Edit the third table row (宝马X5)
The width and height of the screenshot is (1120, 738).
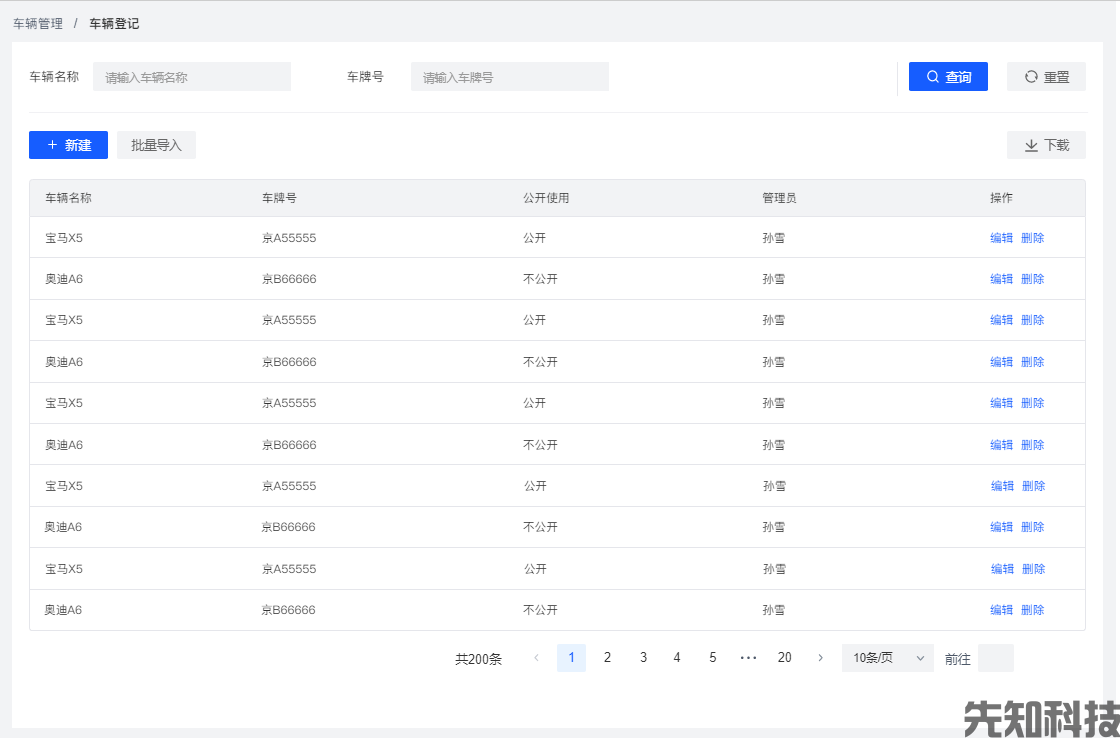click(1001, 319)
